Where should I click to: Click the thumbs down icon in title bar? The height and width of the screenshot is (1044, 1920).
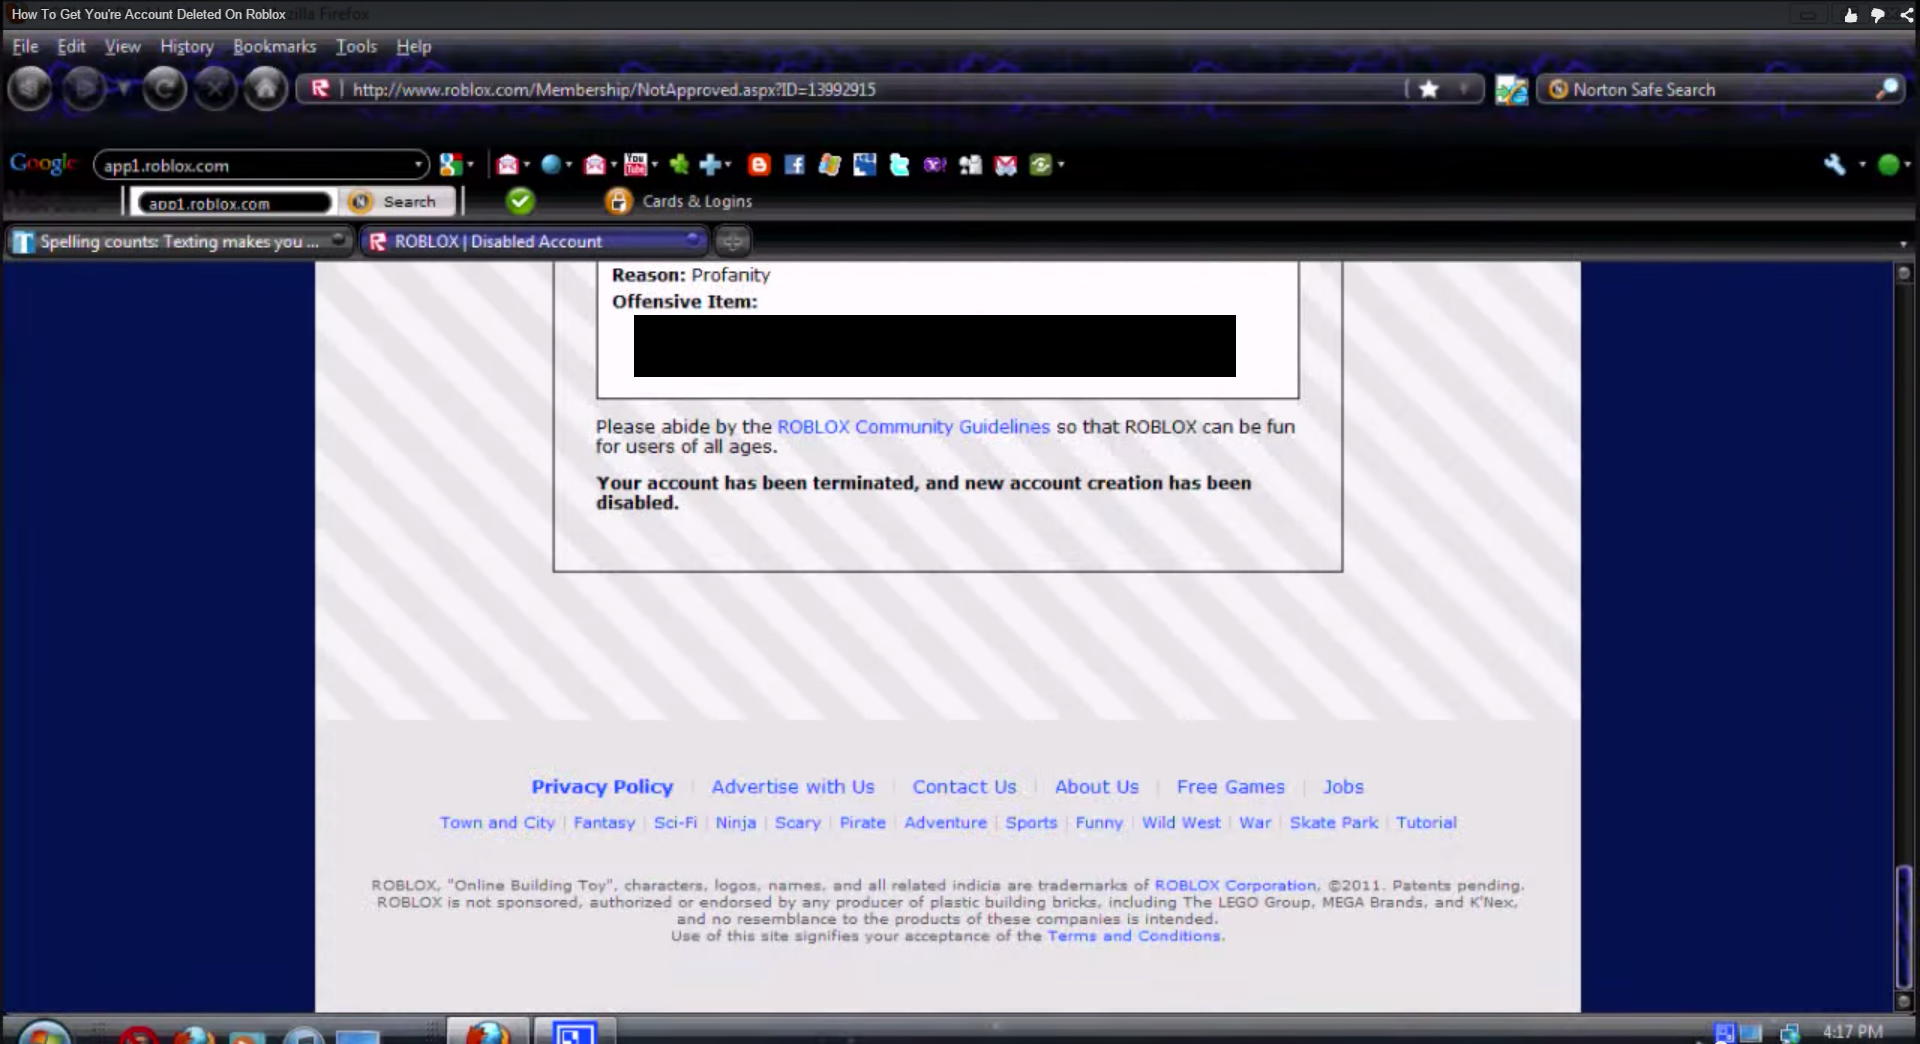(1877, 15)
